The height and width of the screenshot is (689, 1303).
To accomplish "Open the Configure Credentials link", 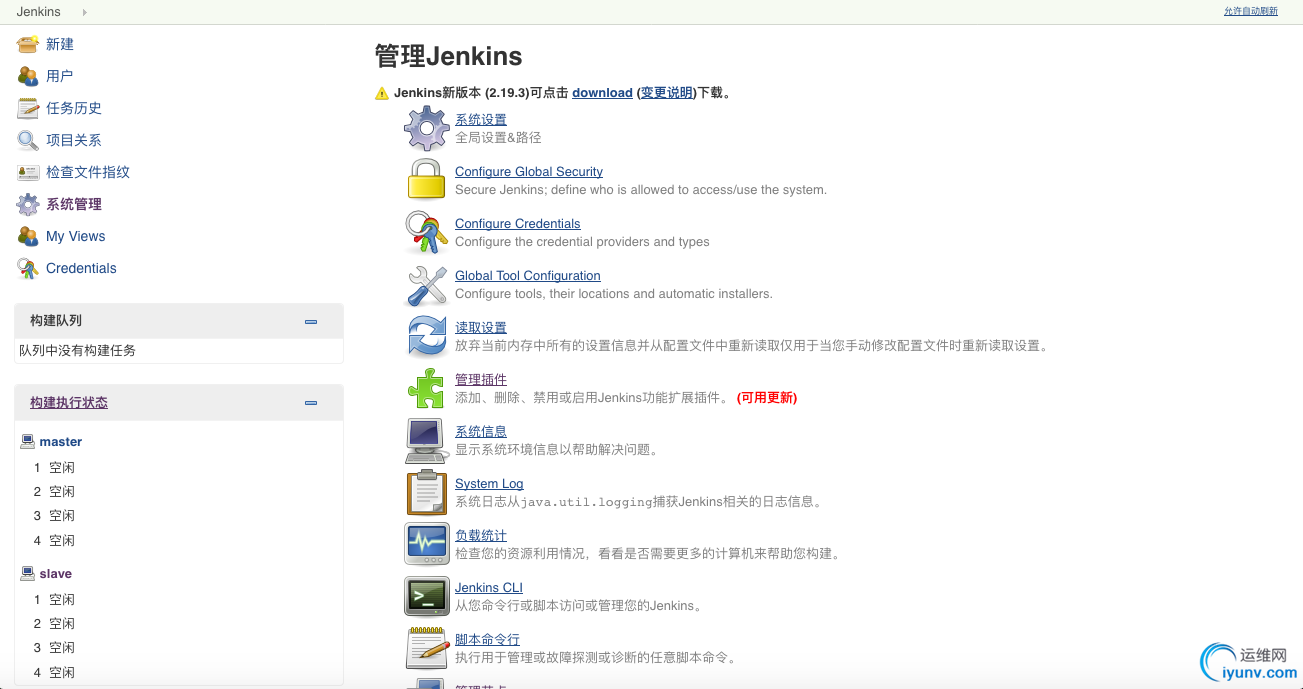I will pos(518,224).
